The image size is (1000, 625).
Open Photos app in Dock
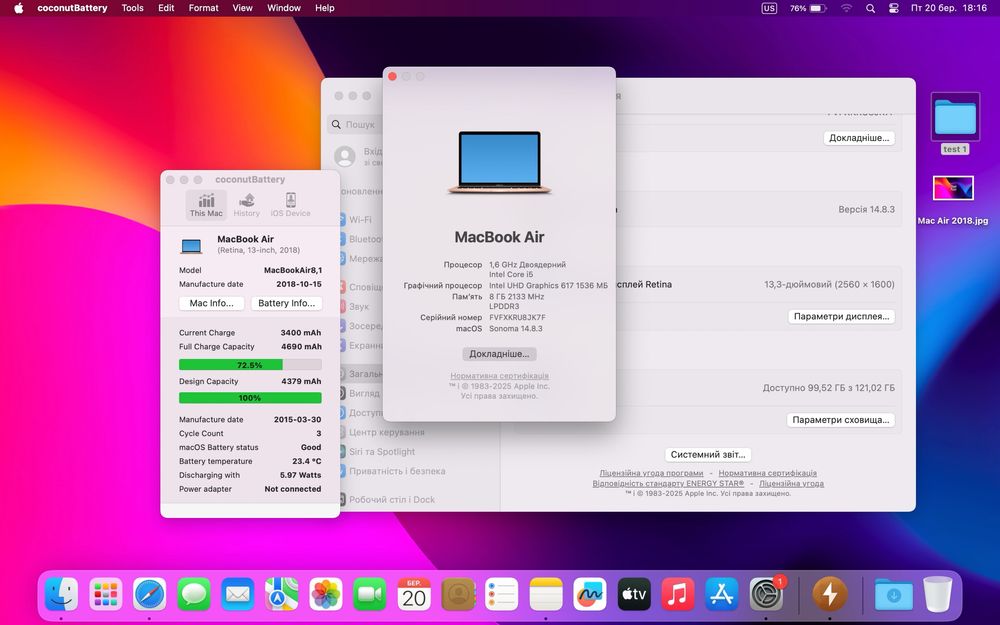(x=326, y=594)
